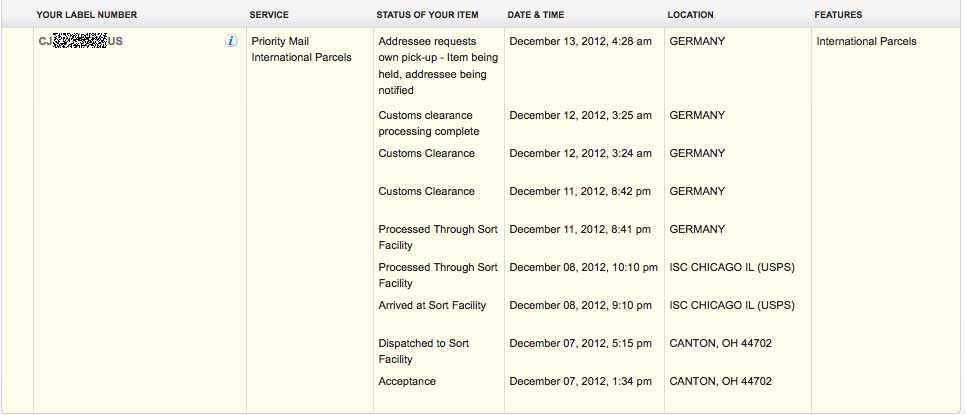Click STATUS OF YOUR ITEM header
The image size is (966, 415).
click(427, 14)
